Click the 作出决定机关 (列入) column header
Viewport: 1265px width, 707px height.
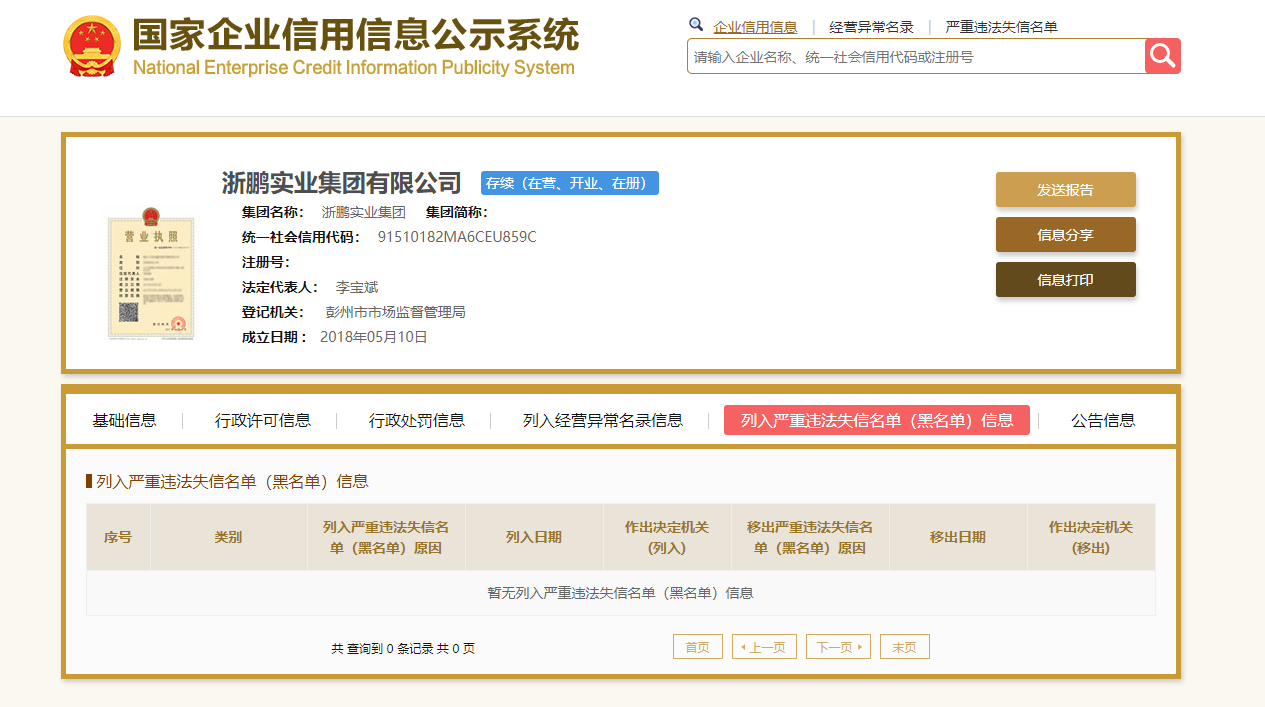pos(667,537)
